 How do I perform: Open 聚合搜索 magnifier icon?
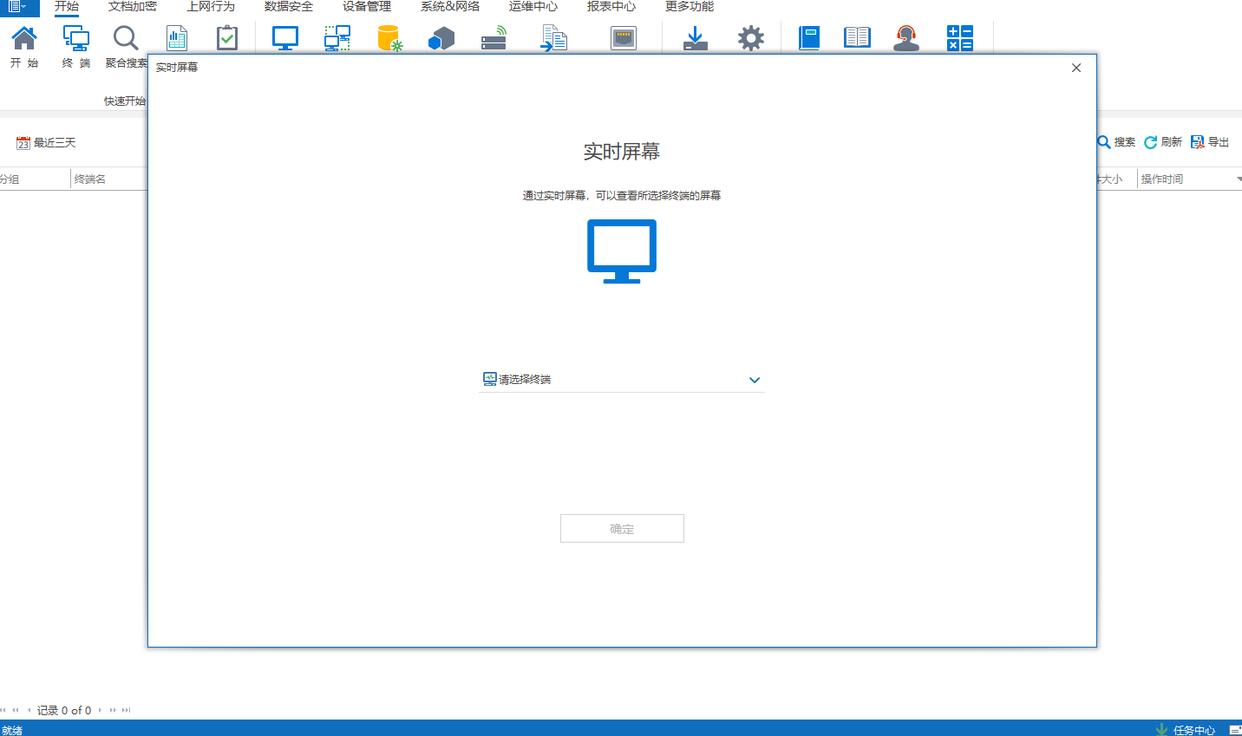point(126,38)
